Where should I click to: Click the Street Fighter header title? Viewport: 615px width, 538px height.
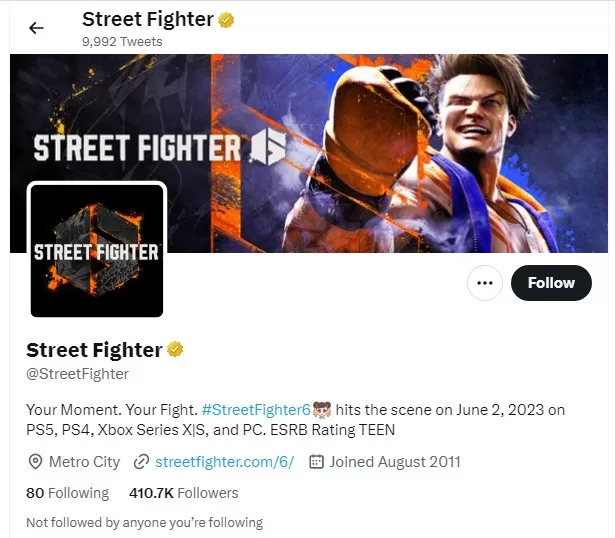click(147, 19)
